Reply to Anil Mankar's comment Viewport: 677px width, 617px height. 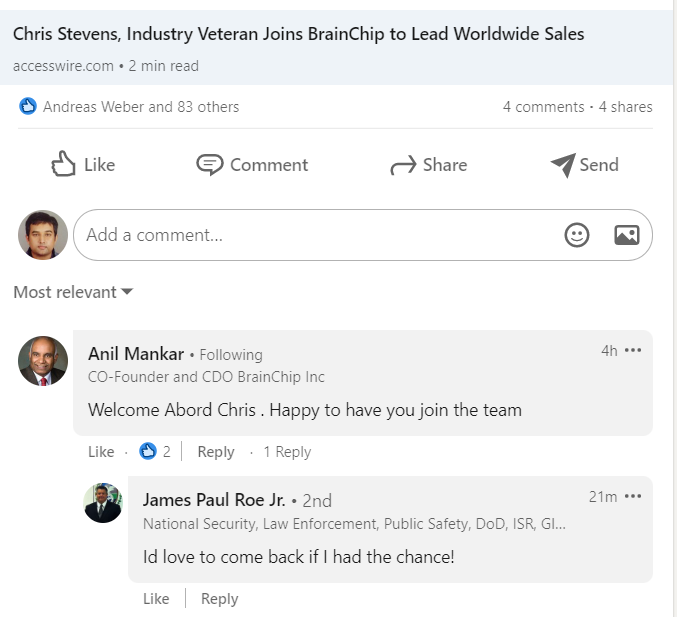pyautogui.click(x=216, y=452)
